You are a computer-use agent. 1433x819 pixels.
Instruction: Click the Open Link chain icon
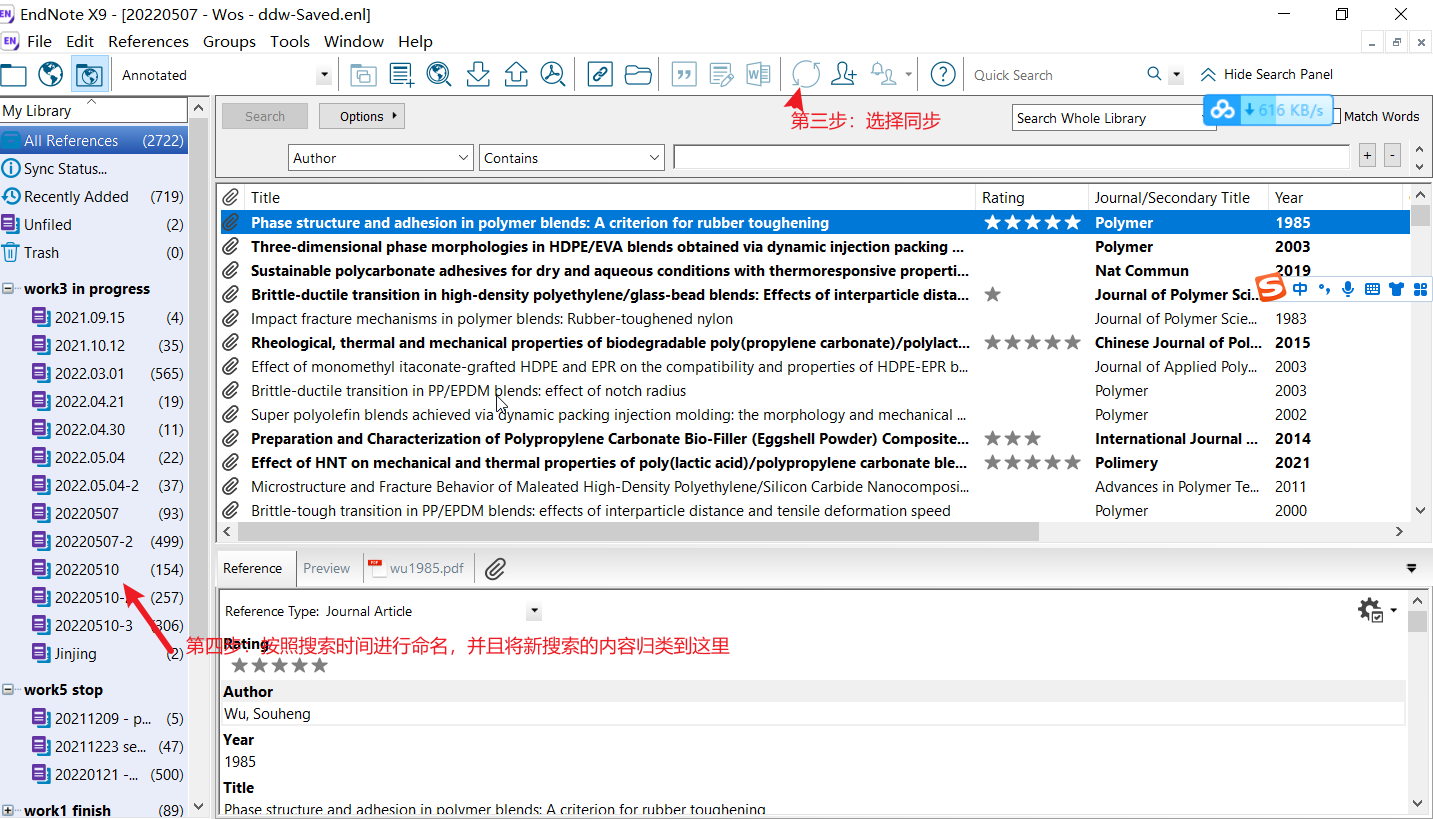tap(599, 74)
